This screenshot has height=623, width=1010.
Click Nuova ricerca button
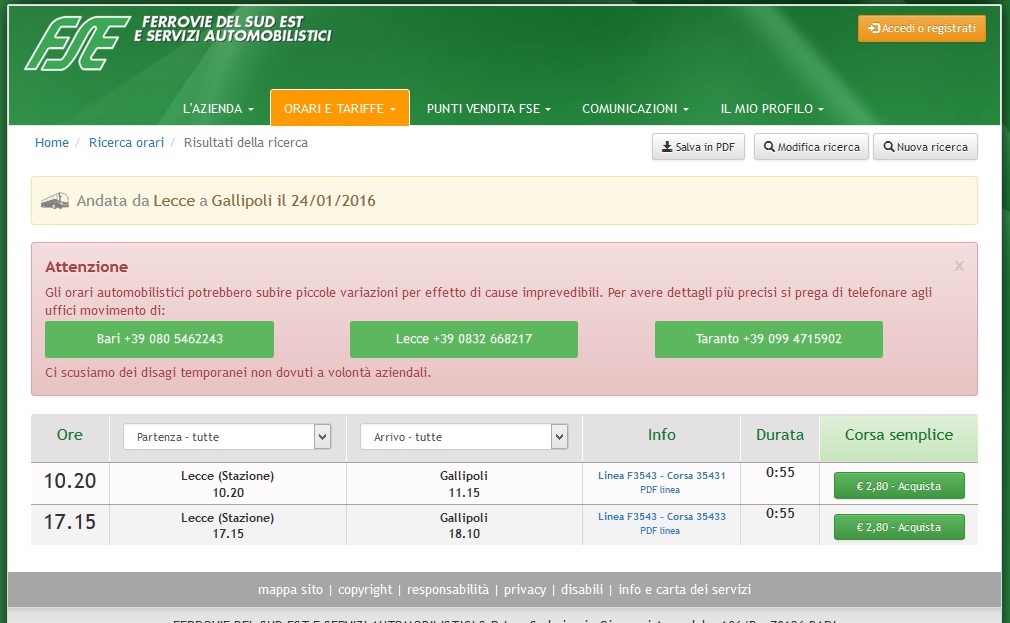coord(925,147)
